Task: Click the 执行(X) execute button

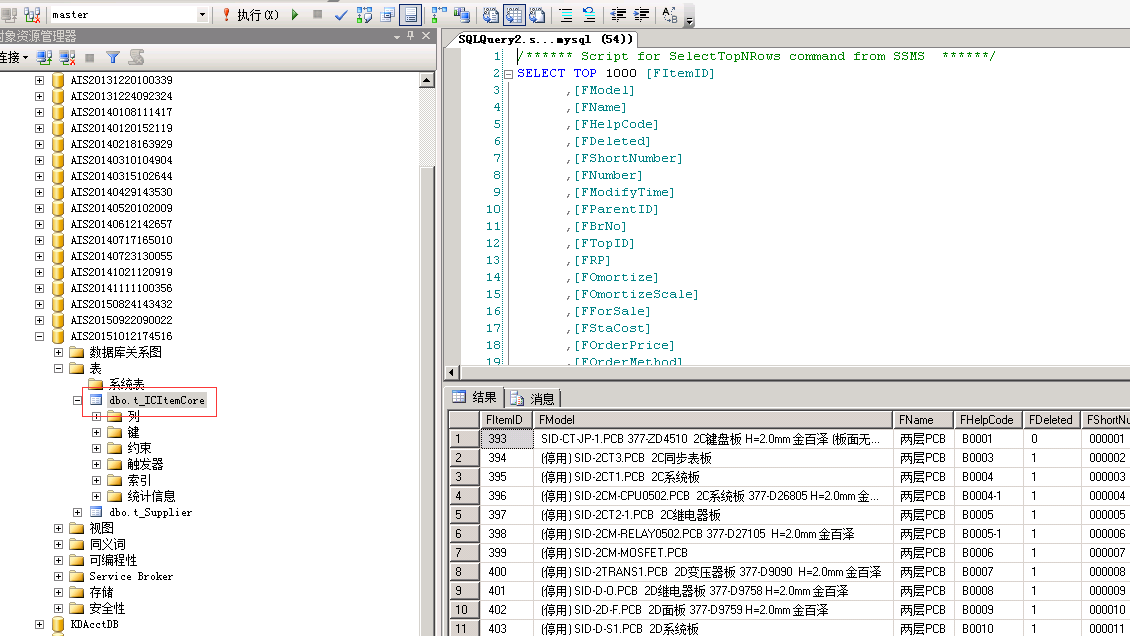Action: (x=250, y=14)
